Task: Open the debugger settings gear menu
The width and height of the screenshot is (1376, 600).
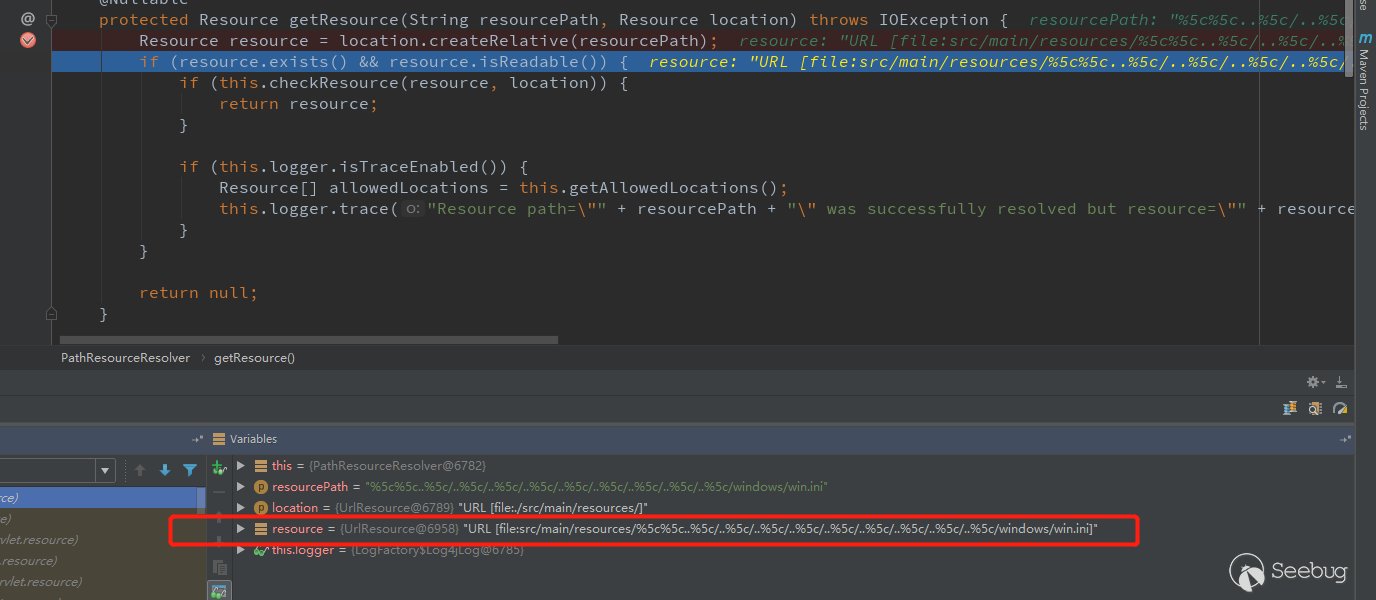Action: pyautogui.click(x=1313, y=382)
